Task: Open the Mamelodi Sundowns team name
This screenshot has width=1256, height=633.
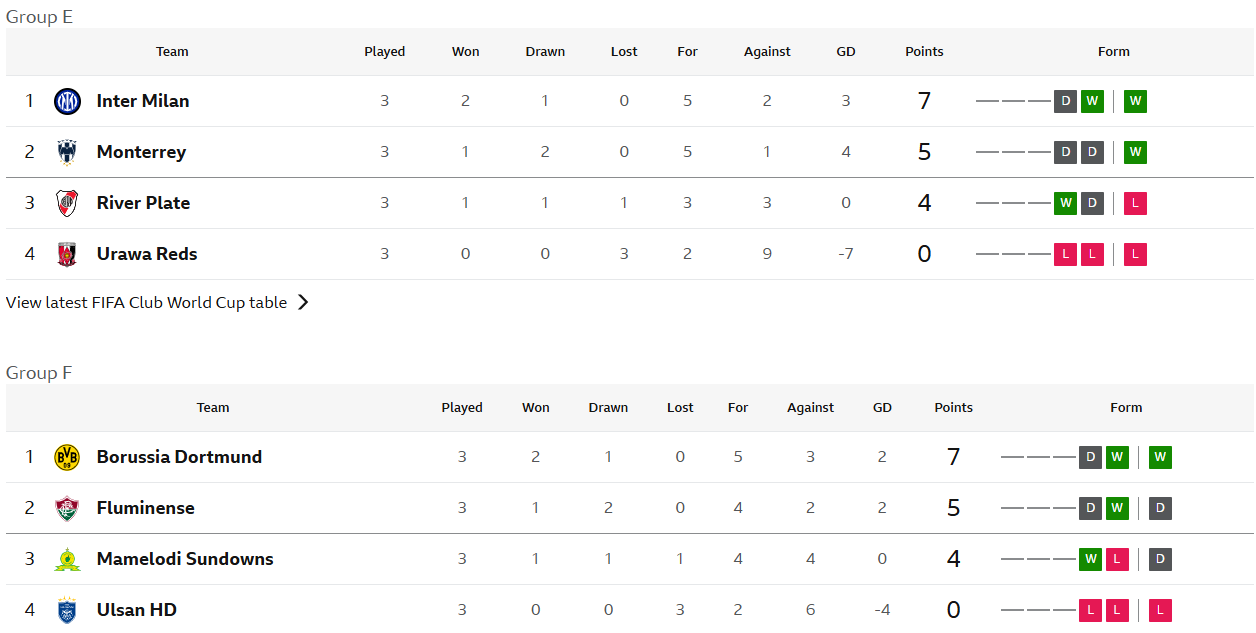Action: (185, 559)
